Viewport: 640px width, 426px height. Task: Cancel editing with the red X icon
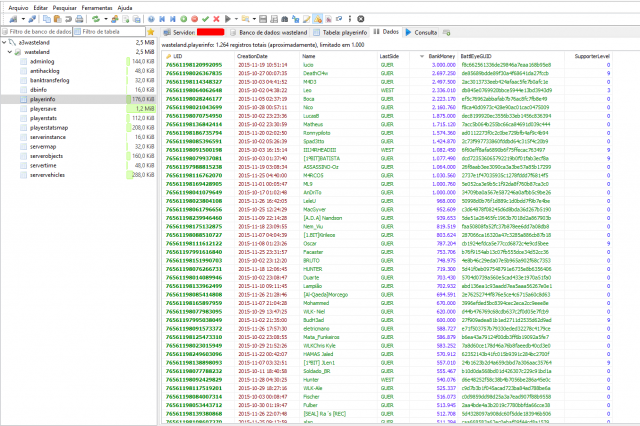click(216, 19)
